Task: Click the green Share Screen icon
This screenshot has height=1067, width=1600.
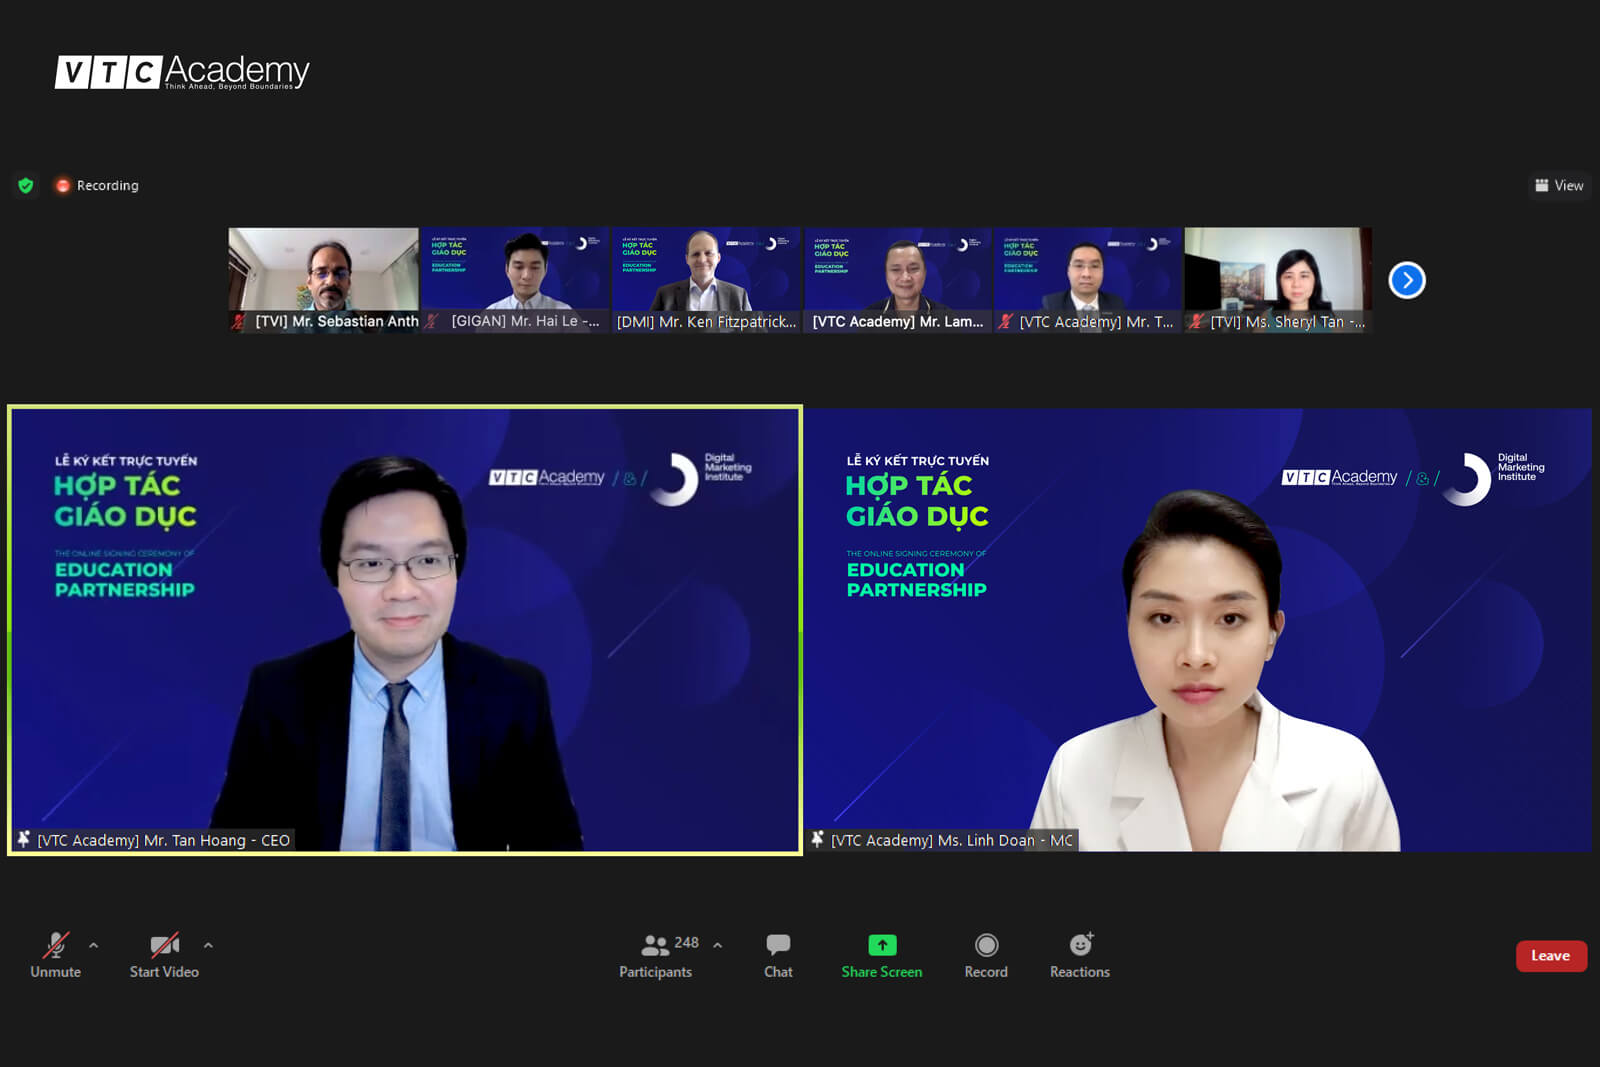Action: coord(882,945)
